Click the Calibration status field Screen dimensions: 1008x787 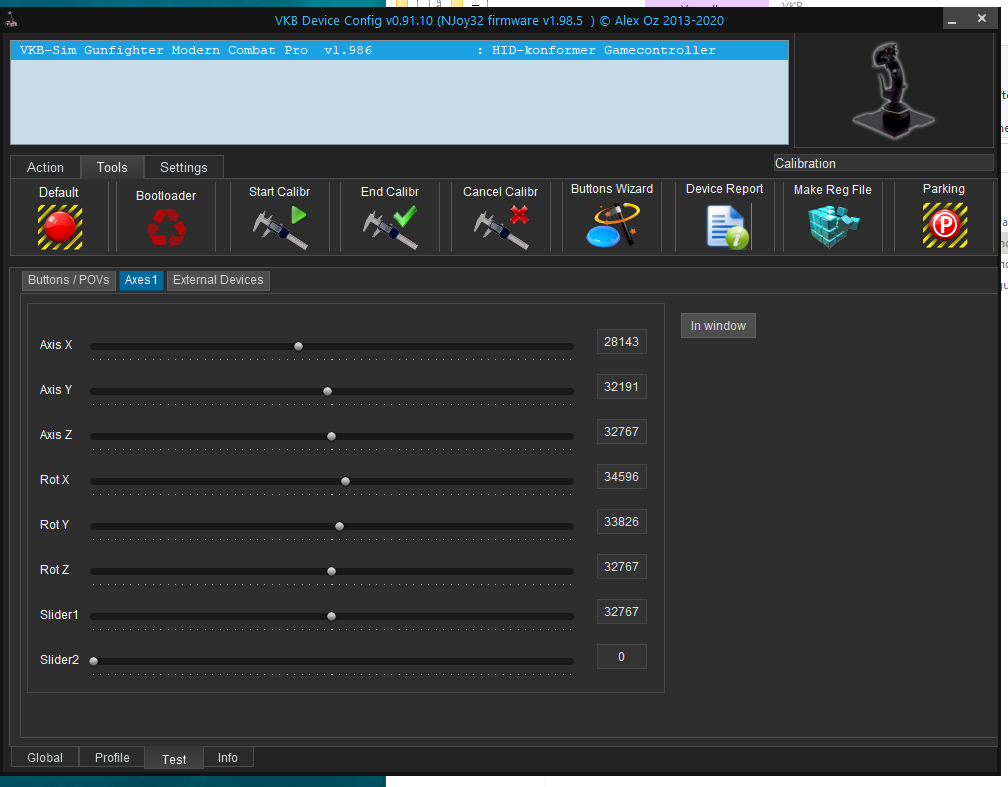[x=883, y=163]
